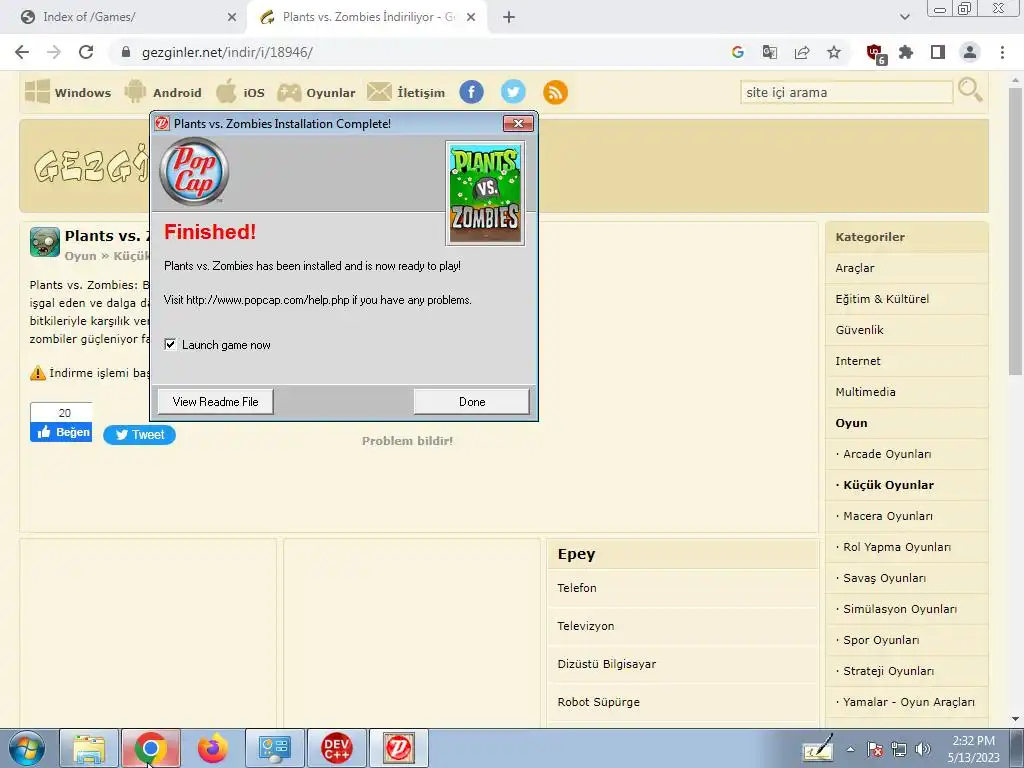Click the Chrome taskbar icon
Image resolution: width=1024 pixels, height=768 pixels.
click(151, 748)
